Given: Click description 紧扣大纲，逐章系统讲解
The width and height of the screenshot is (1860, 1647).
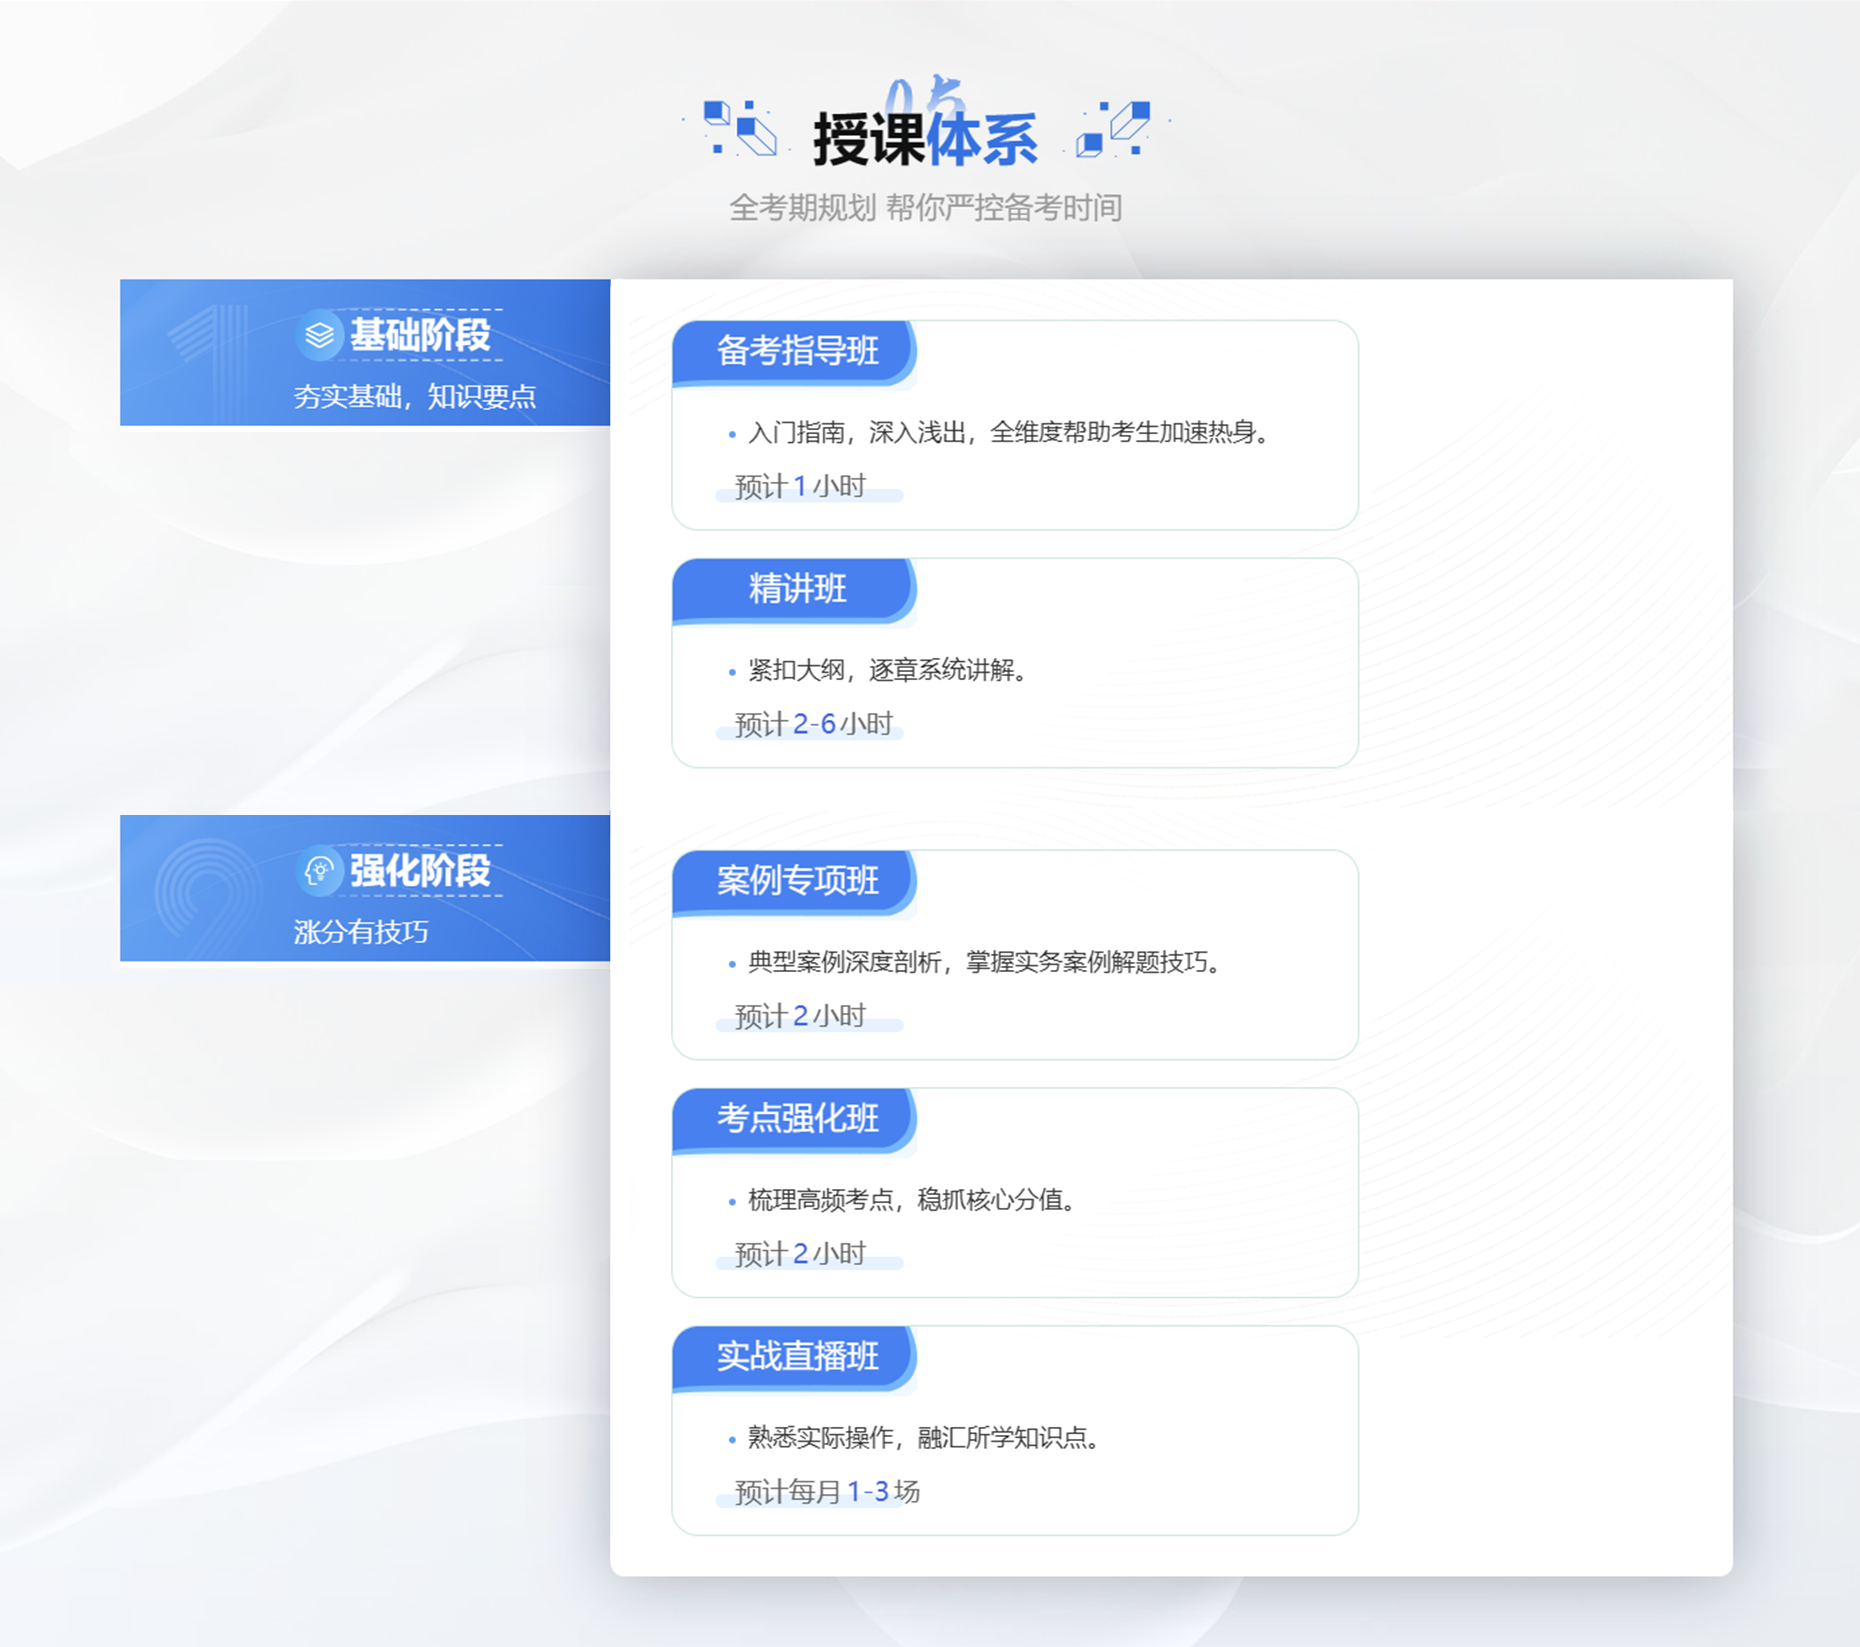Looking at the screenshot, I should (x=888, y=670).
